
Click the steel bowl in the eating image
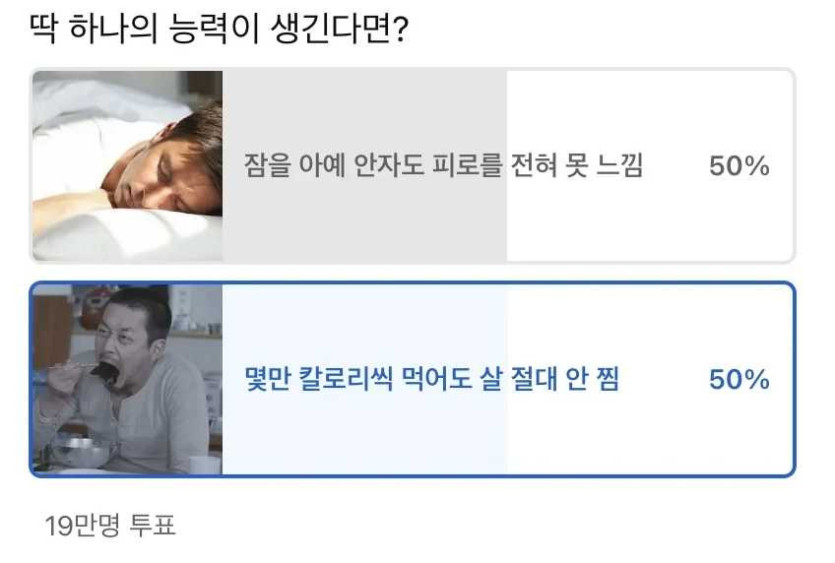point(85,450)
